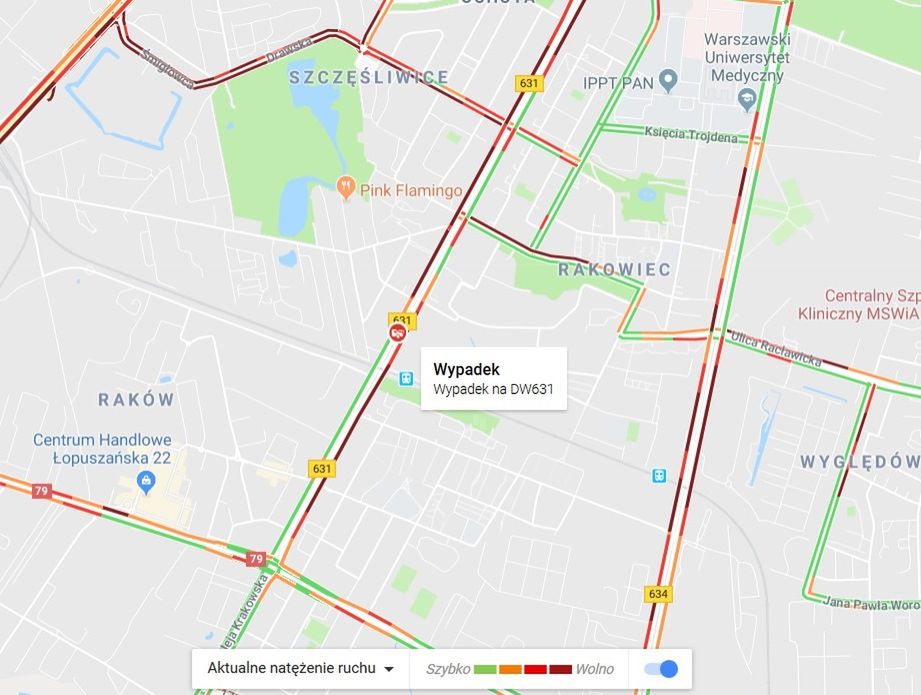Screen dimensions: 921x695
Task: Click the Ulica Racławicka street label
Action: 775,349
